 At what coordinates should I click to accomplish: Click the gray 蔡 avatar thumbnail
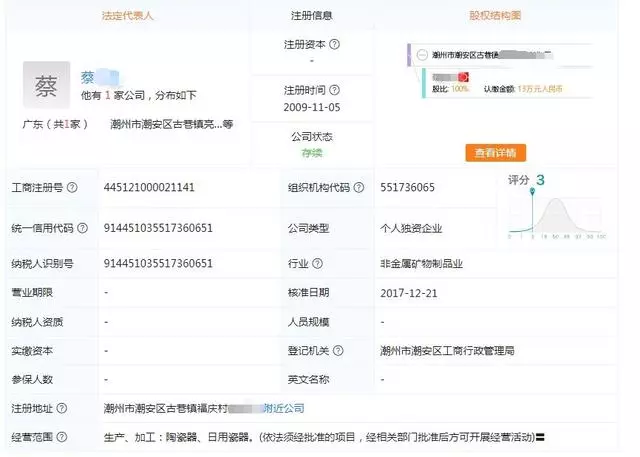(x=46, y=85)
